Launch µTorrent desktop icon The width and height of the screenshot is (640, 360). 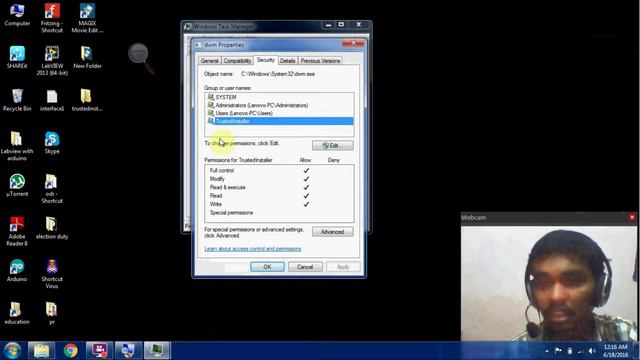(17, 185)
